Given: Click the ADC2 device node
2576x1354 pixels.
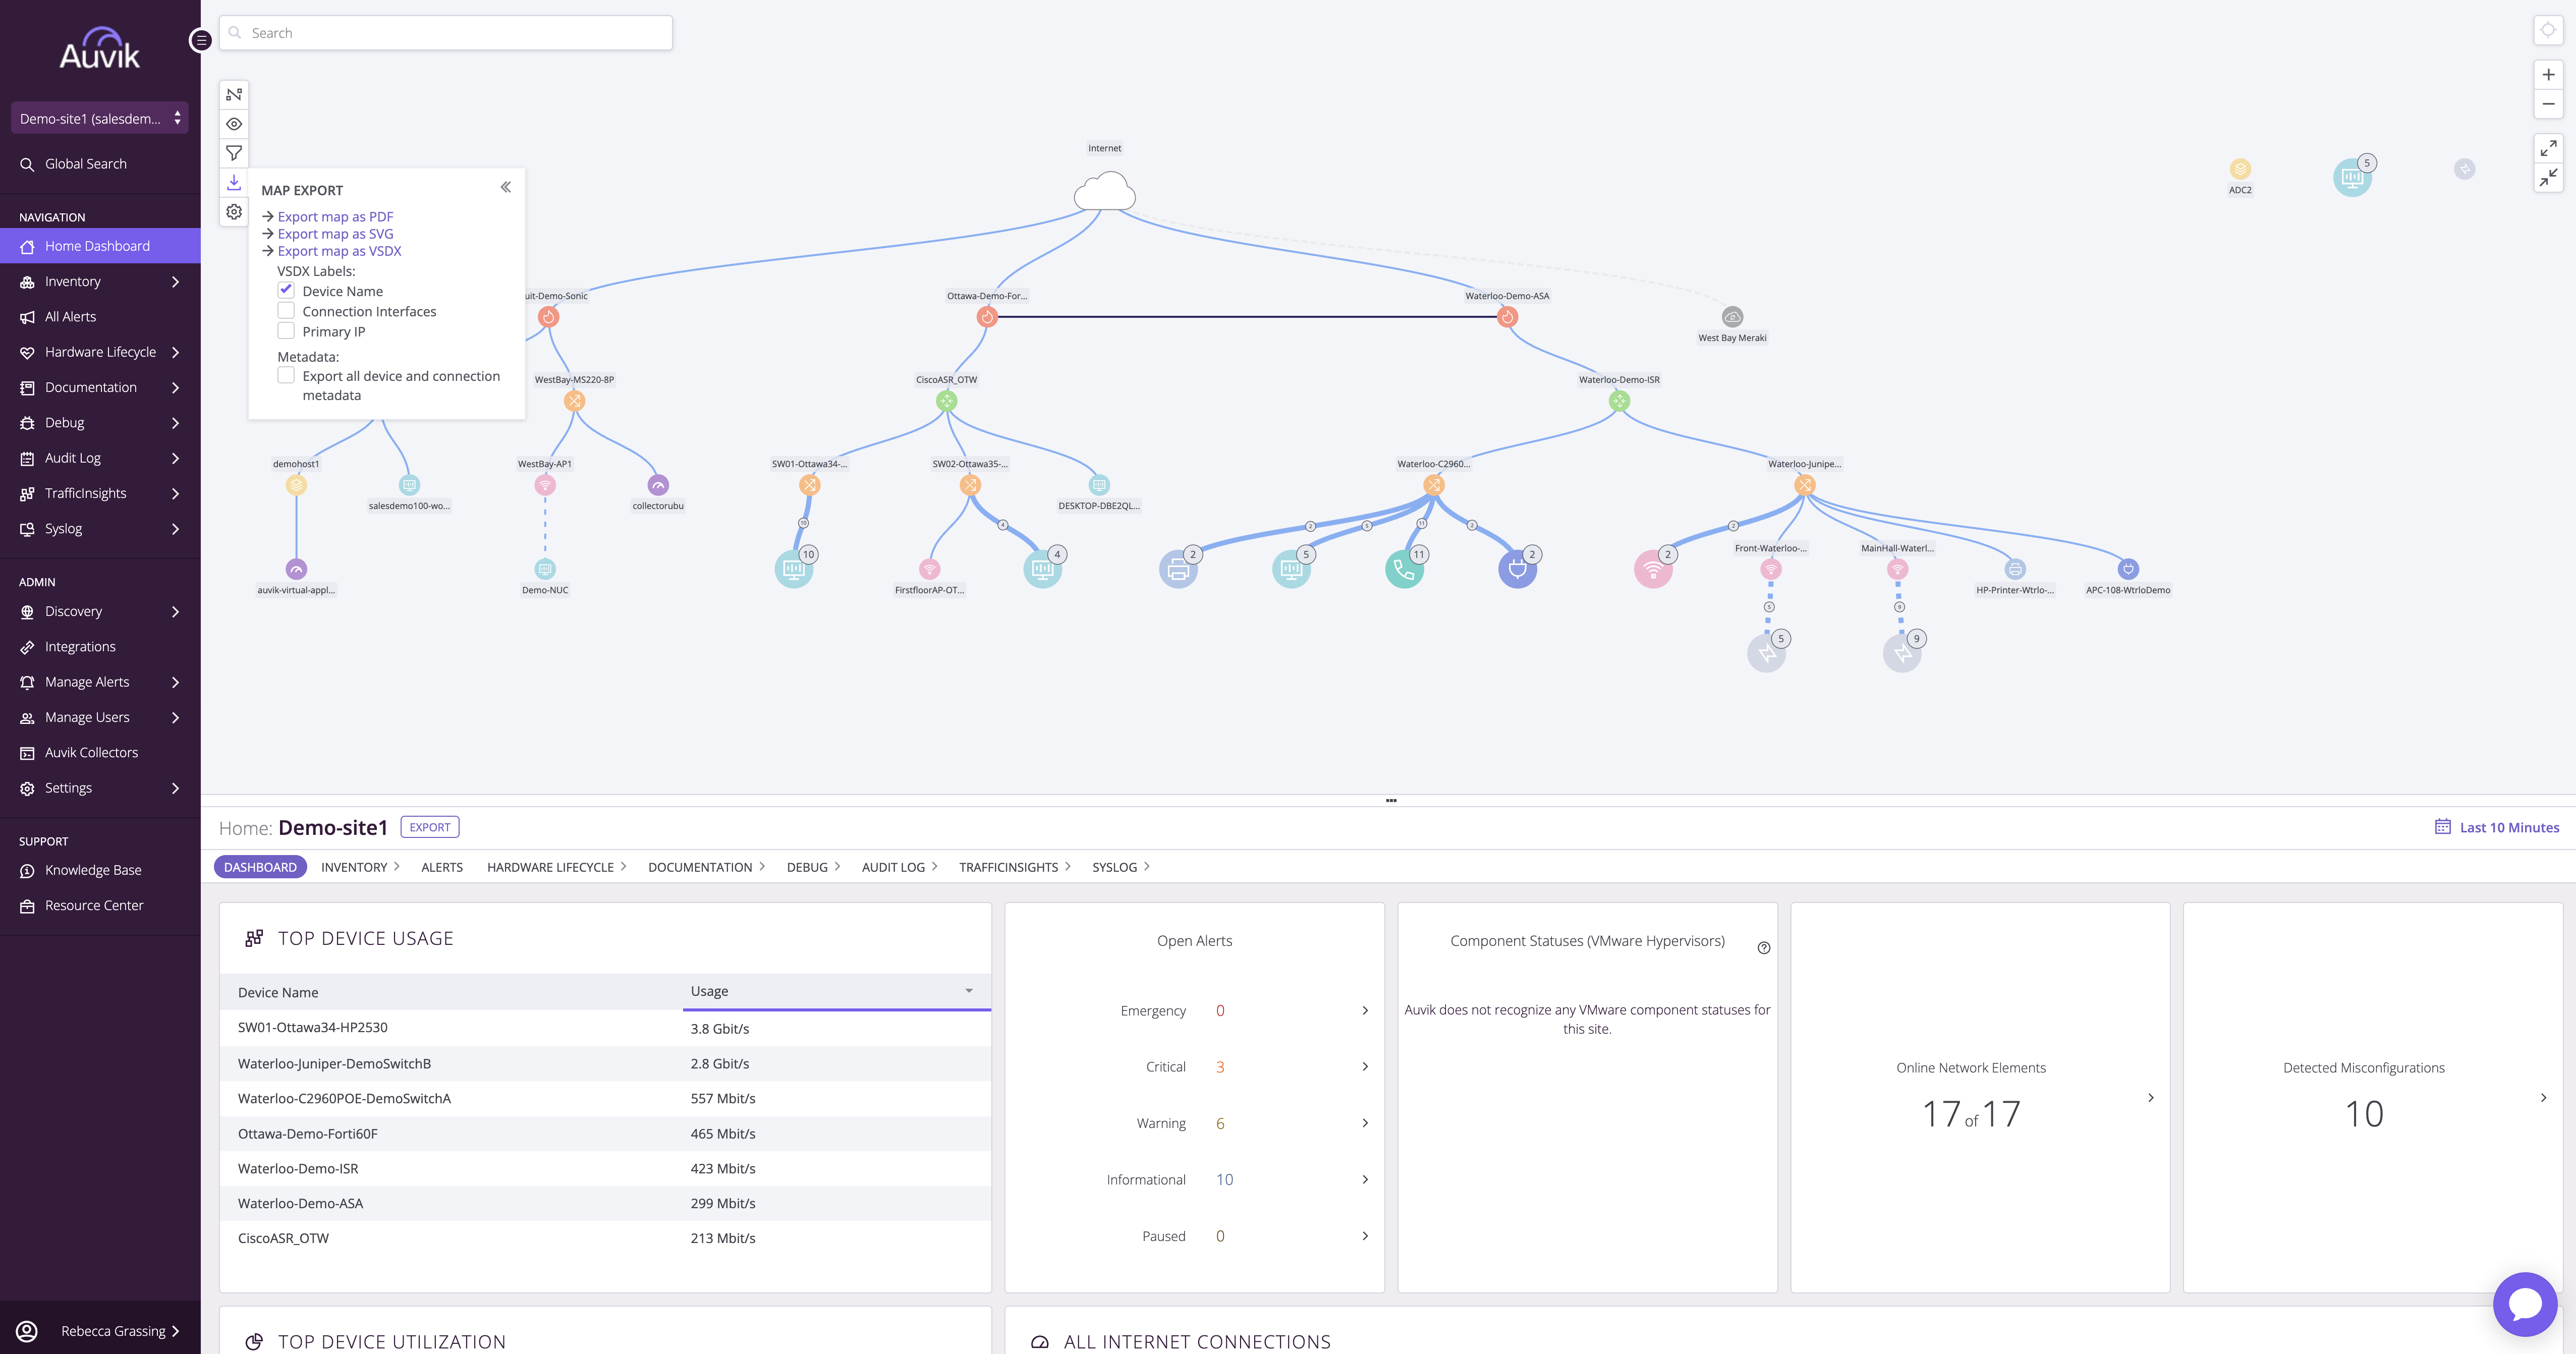Looking at the screenshot, I should tap(2240, 169).
